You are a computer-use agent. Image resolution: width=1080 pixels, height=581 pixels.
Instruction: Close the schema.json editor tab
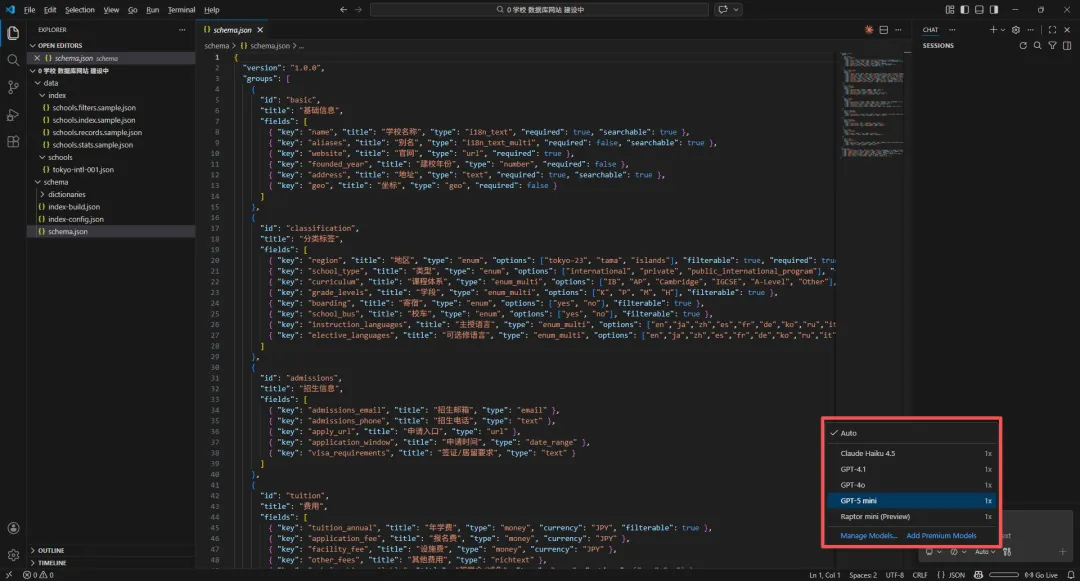(x=260, y=30)
